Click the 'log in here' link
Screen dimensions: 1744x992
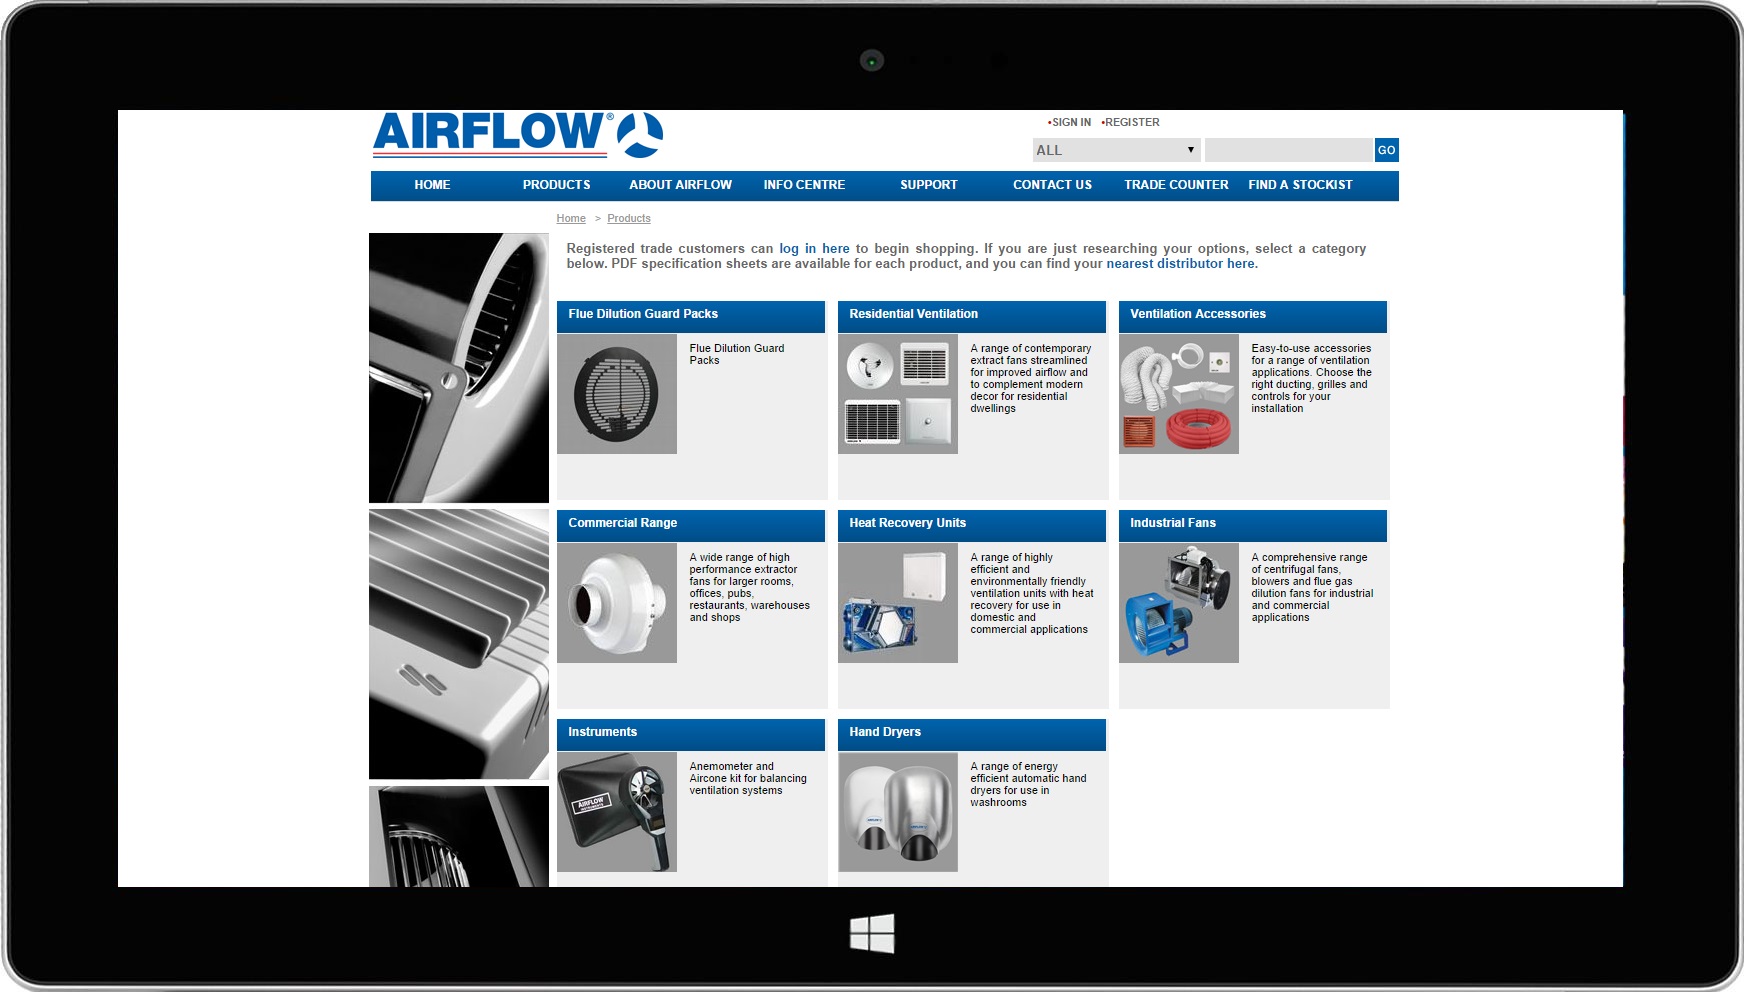(814, 249)
